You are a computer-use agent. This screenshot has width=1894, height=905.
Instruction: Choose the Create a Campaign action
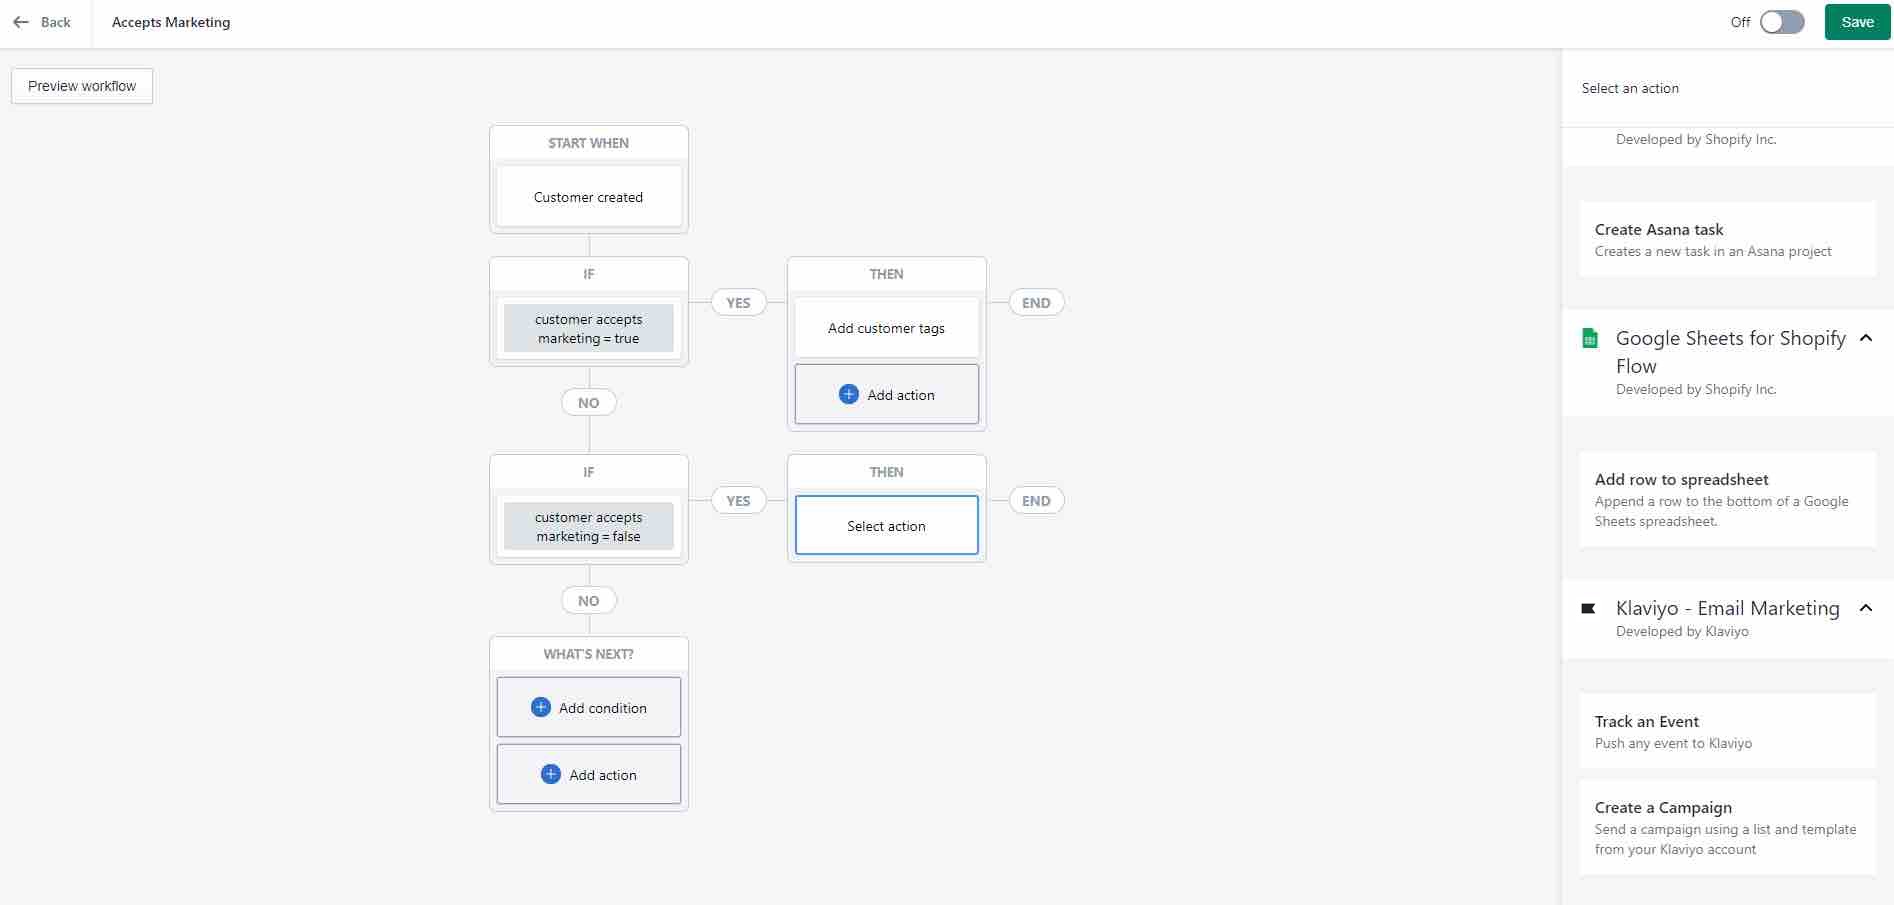pyautogui.click(x=1727, y=827)
